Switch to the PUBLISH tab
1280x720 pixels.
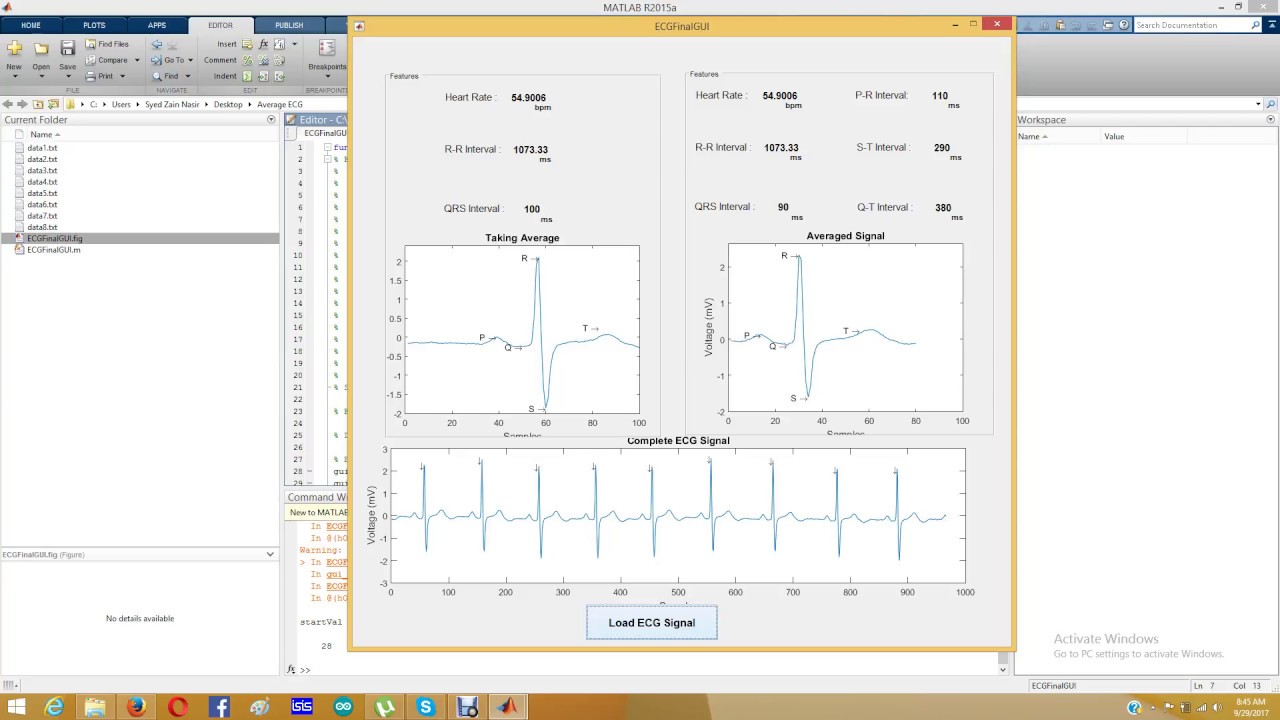coord(289,25)
